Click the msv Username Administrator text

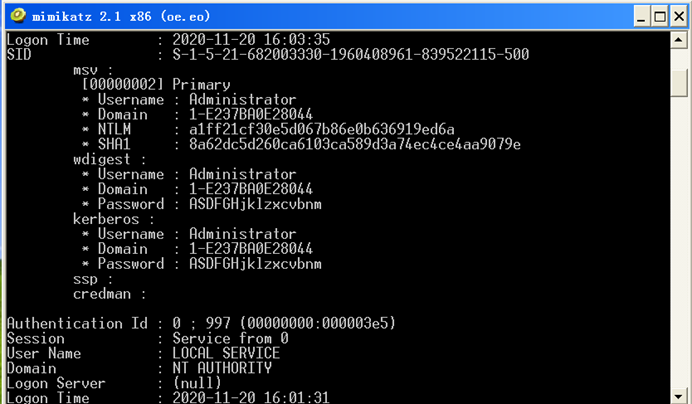click(x=242, y=99)
